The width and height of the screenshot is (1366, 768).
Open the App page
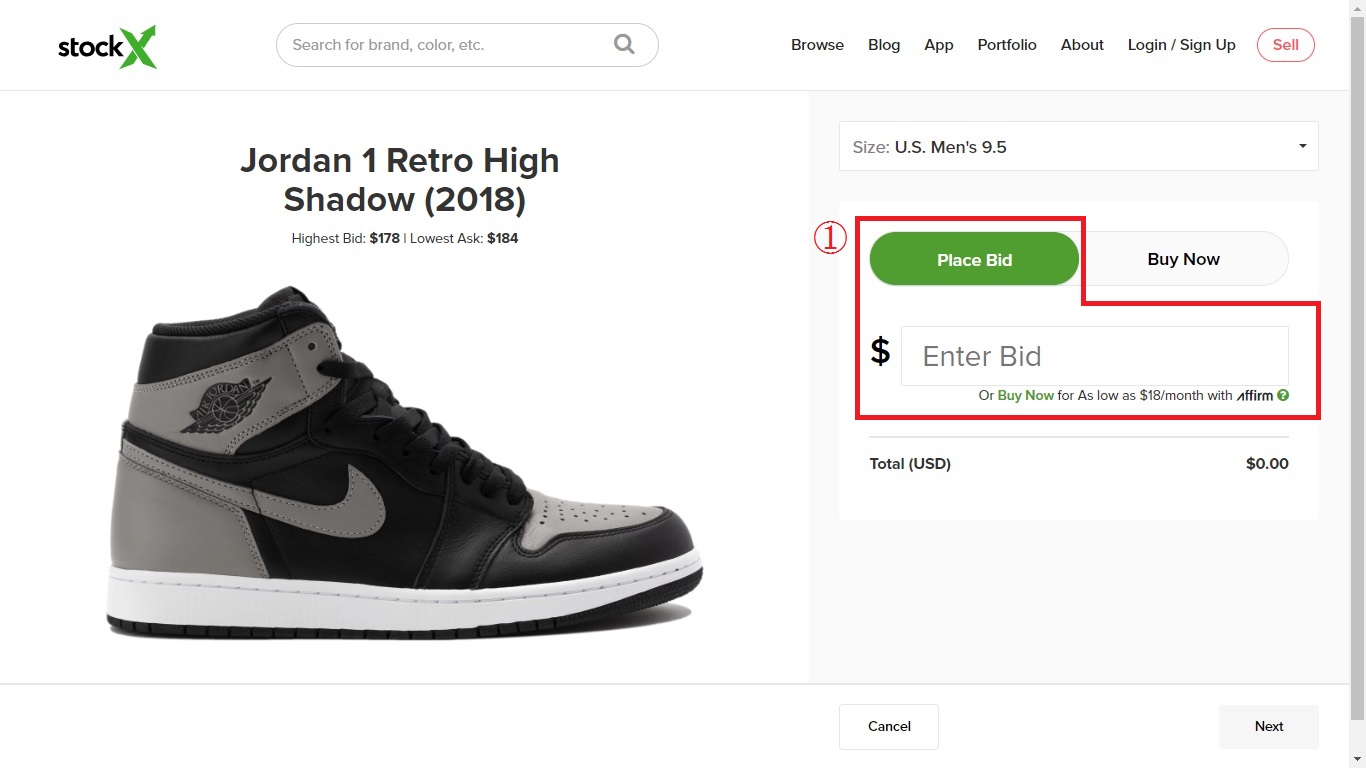[938, 45]
